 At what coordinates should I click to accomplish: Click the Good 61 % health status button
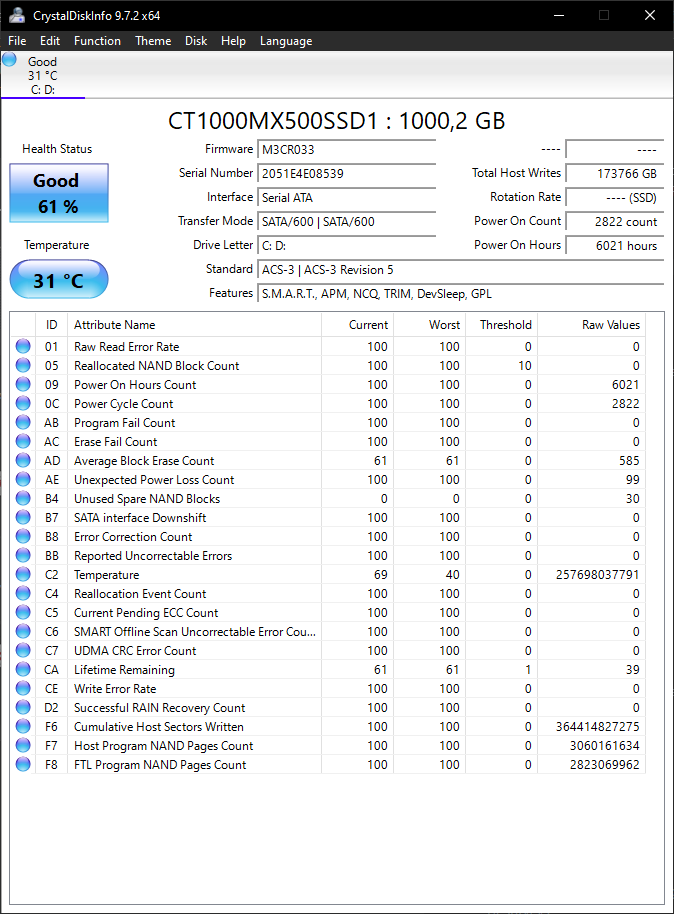(x=58, y=193)
